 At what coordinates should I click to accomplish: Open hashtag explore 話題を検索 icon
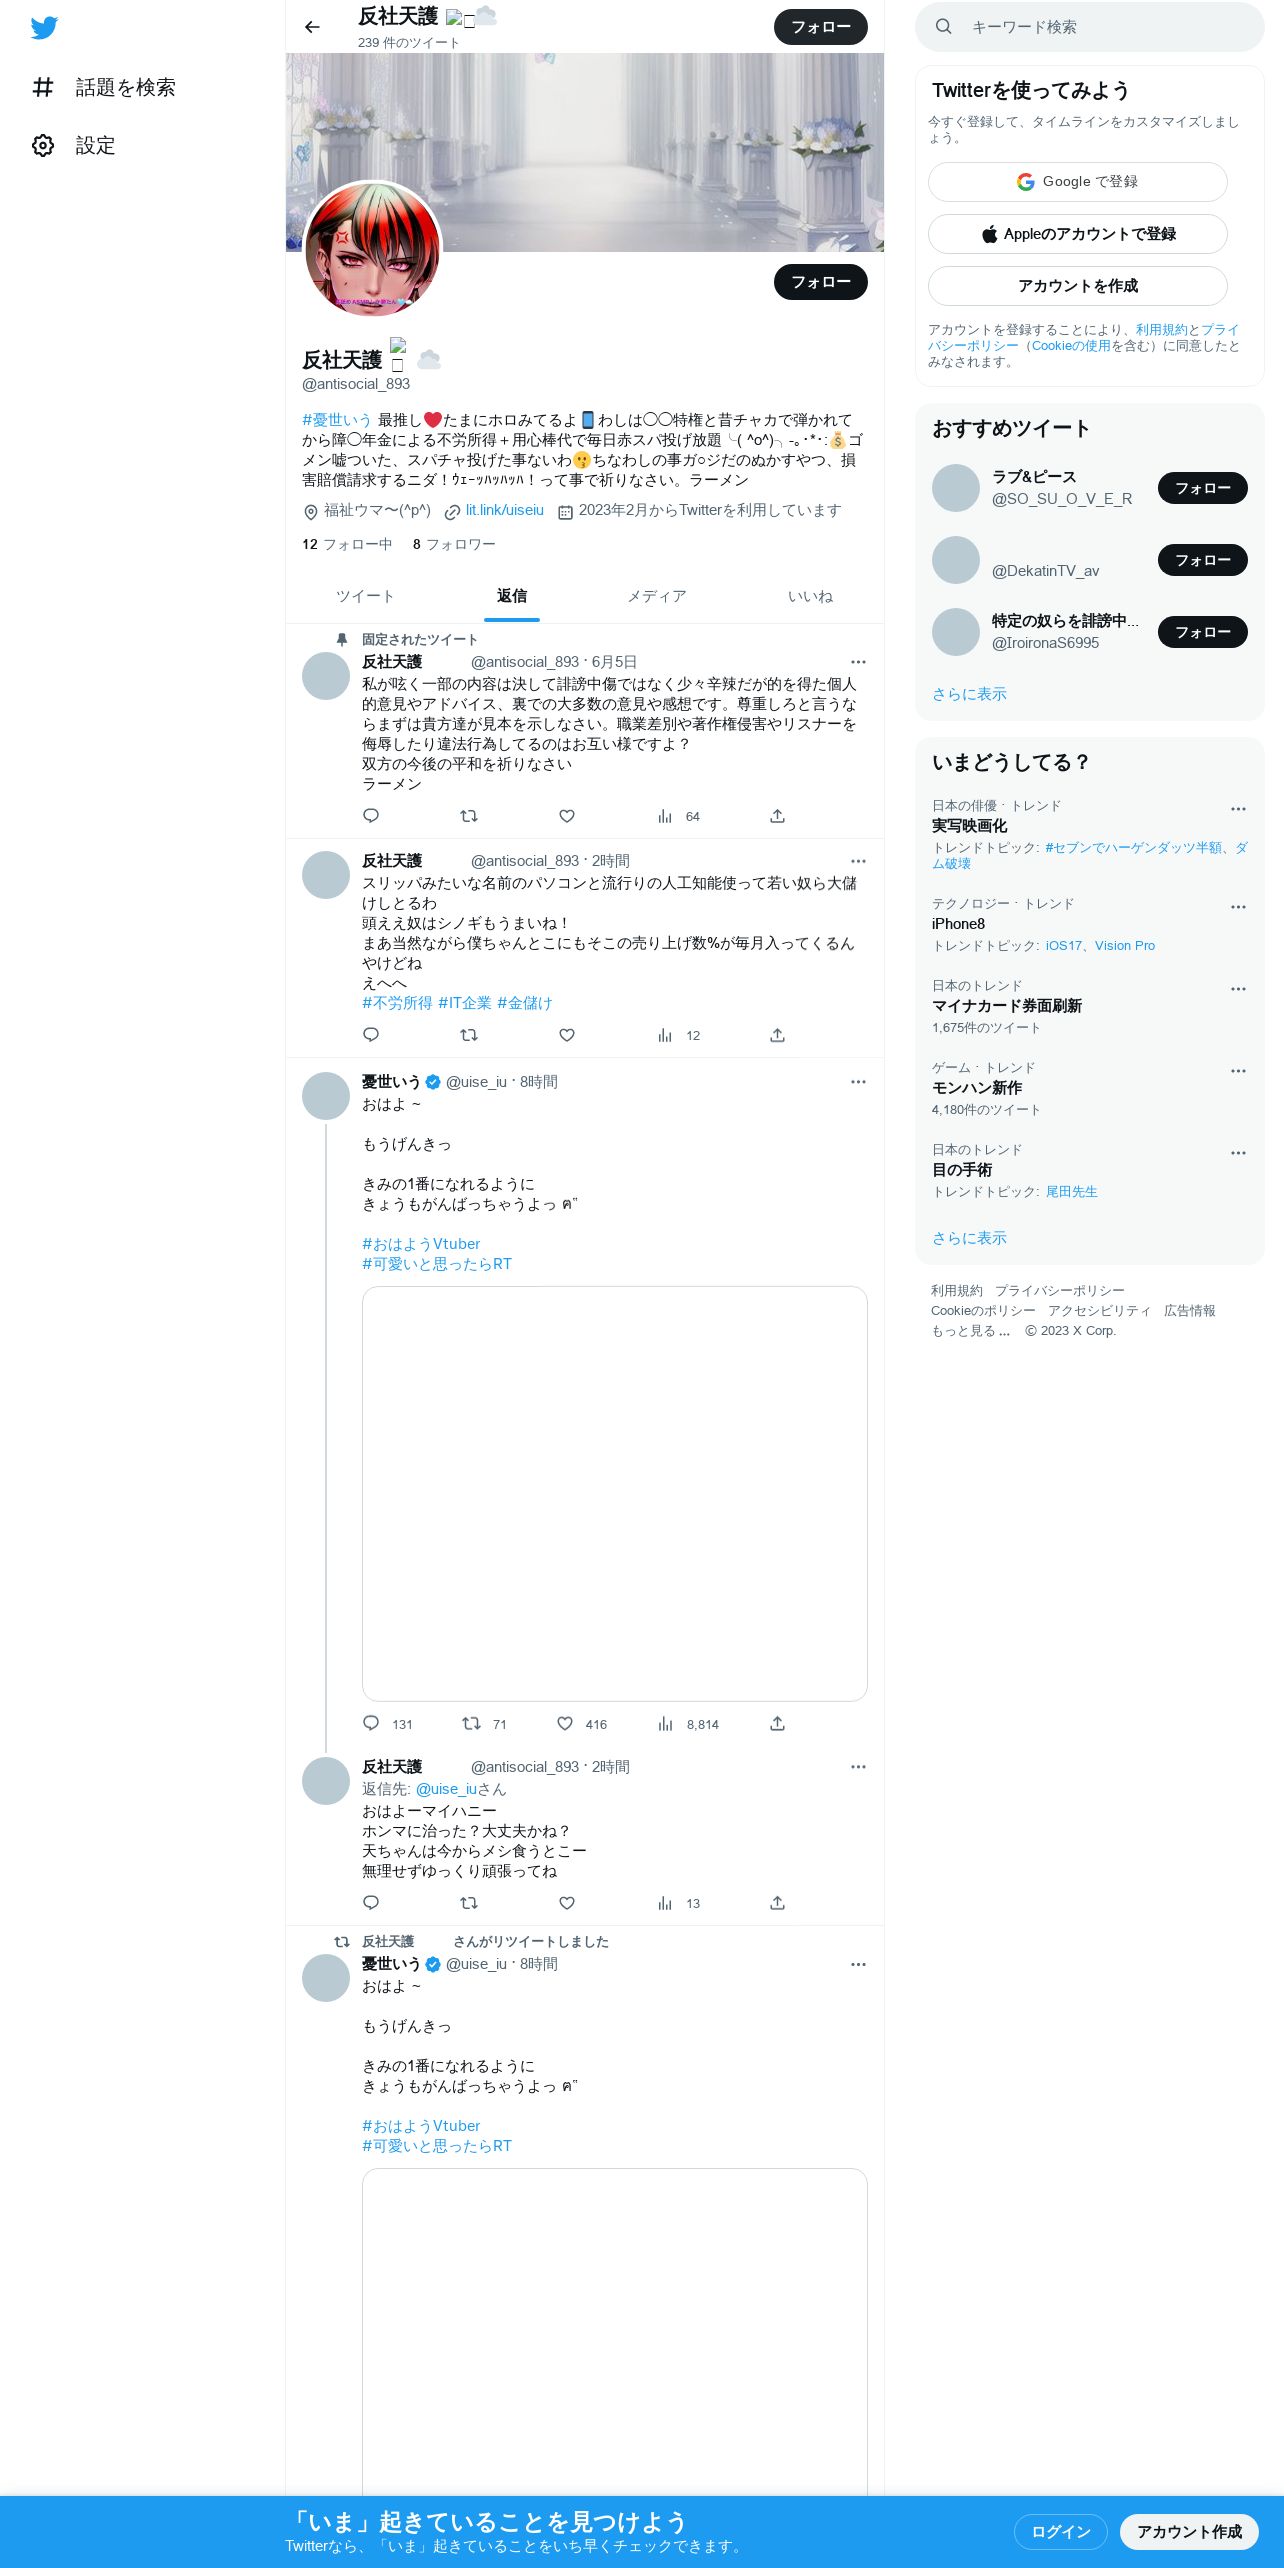(x=43, y=87)
